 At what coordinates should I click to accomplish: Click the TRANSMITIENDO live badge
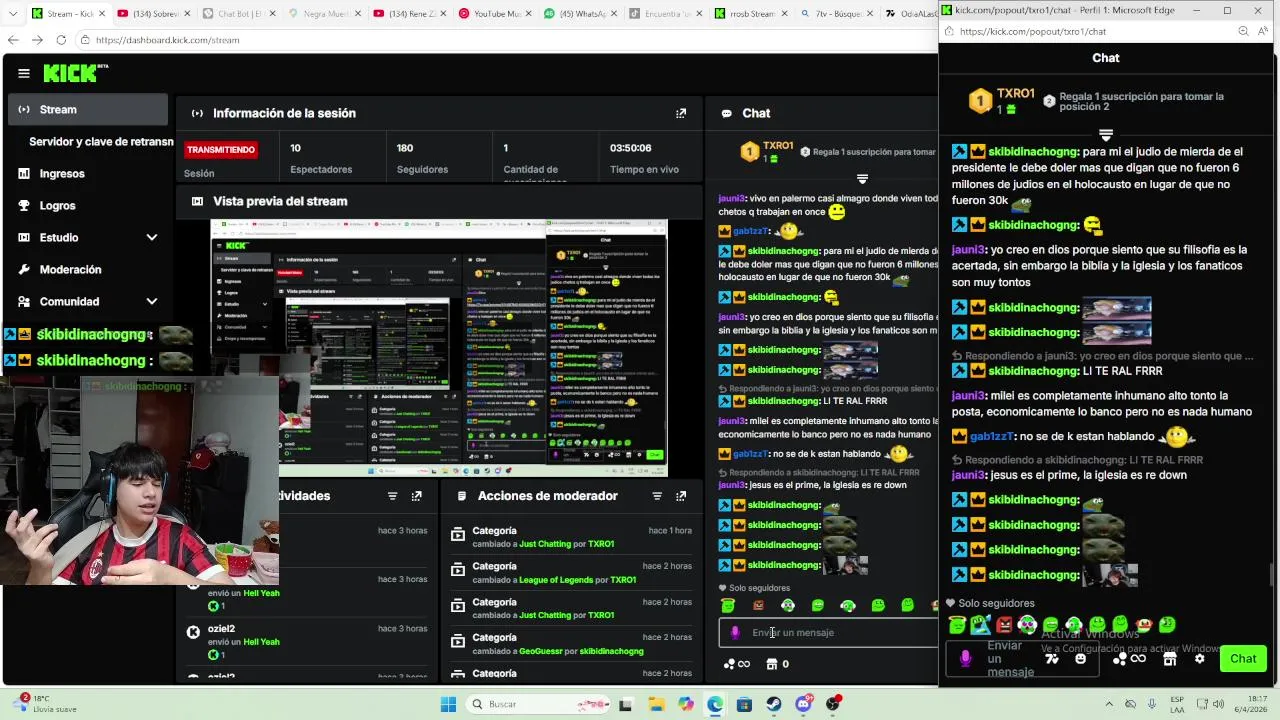pos(220,149)
